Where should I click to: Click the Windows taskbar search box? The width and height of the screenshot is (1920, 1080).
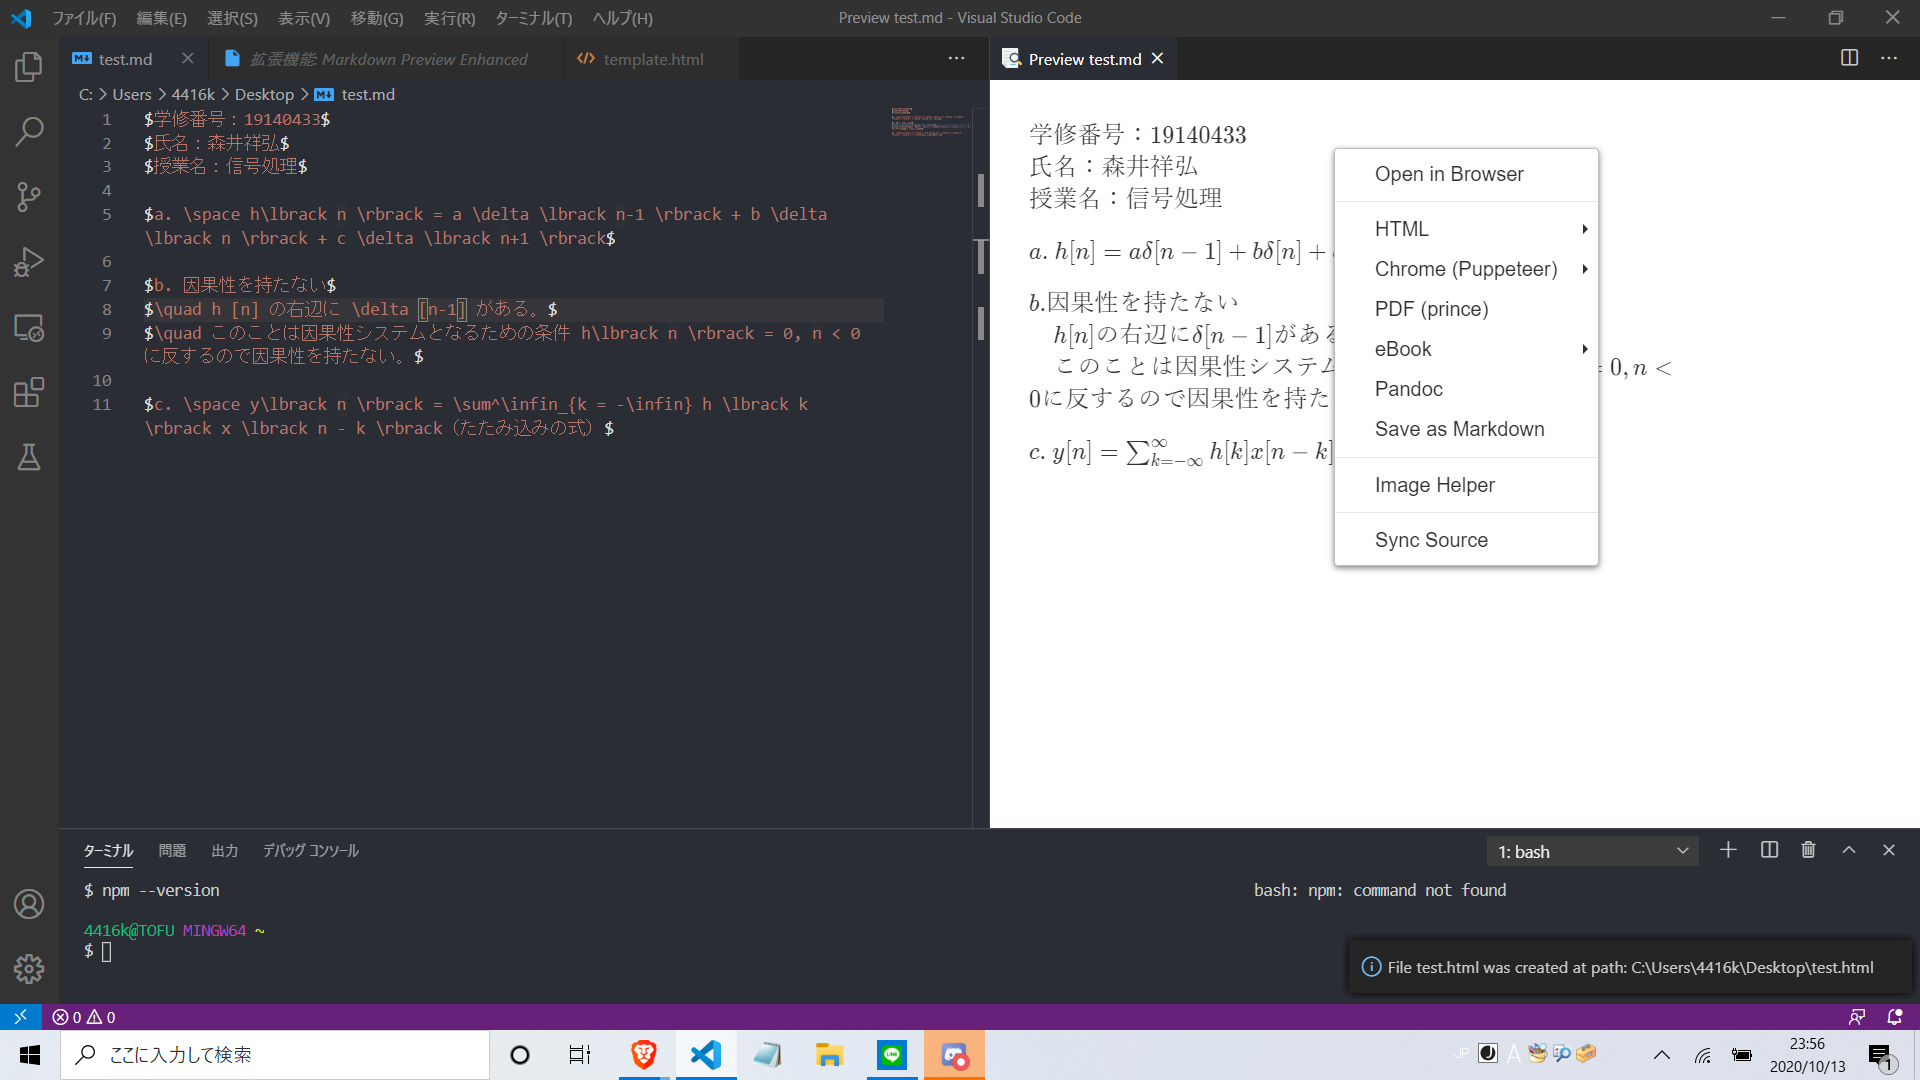pos(275,1055)
